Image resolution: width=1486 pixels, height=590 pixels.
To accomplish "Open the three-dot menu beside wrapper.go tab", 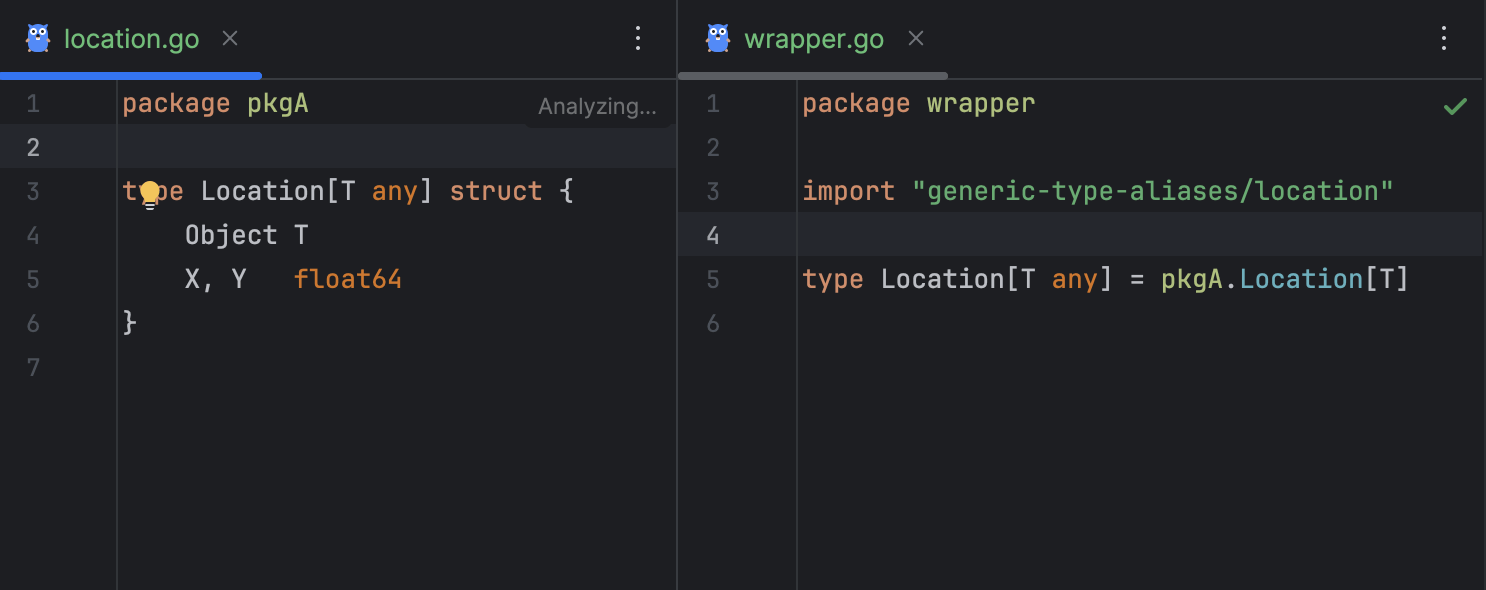I will tap(1443, 39).
